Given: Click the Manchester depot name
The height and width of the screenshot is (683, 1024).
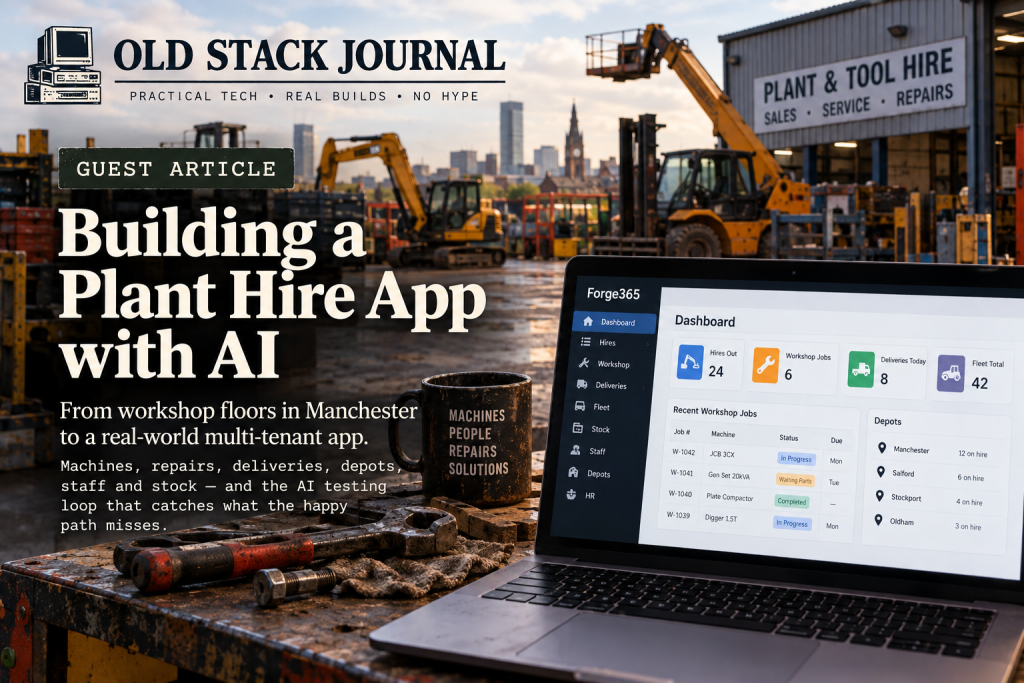Looking at the screenshot, I should point(911,450).
